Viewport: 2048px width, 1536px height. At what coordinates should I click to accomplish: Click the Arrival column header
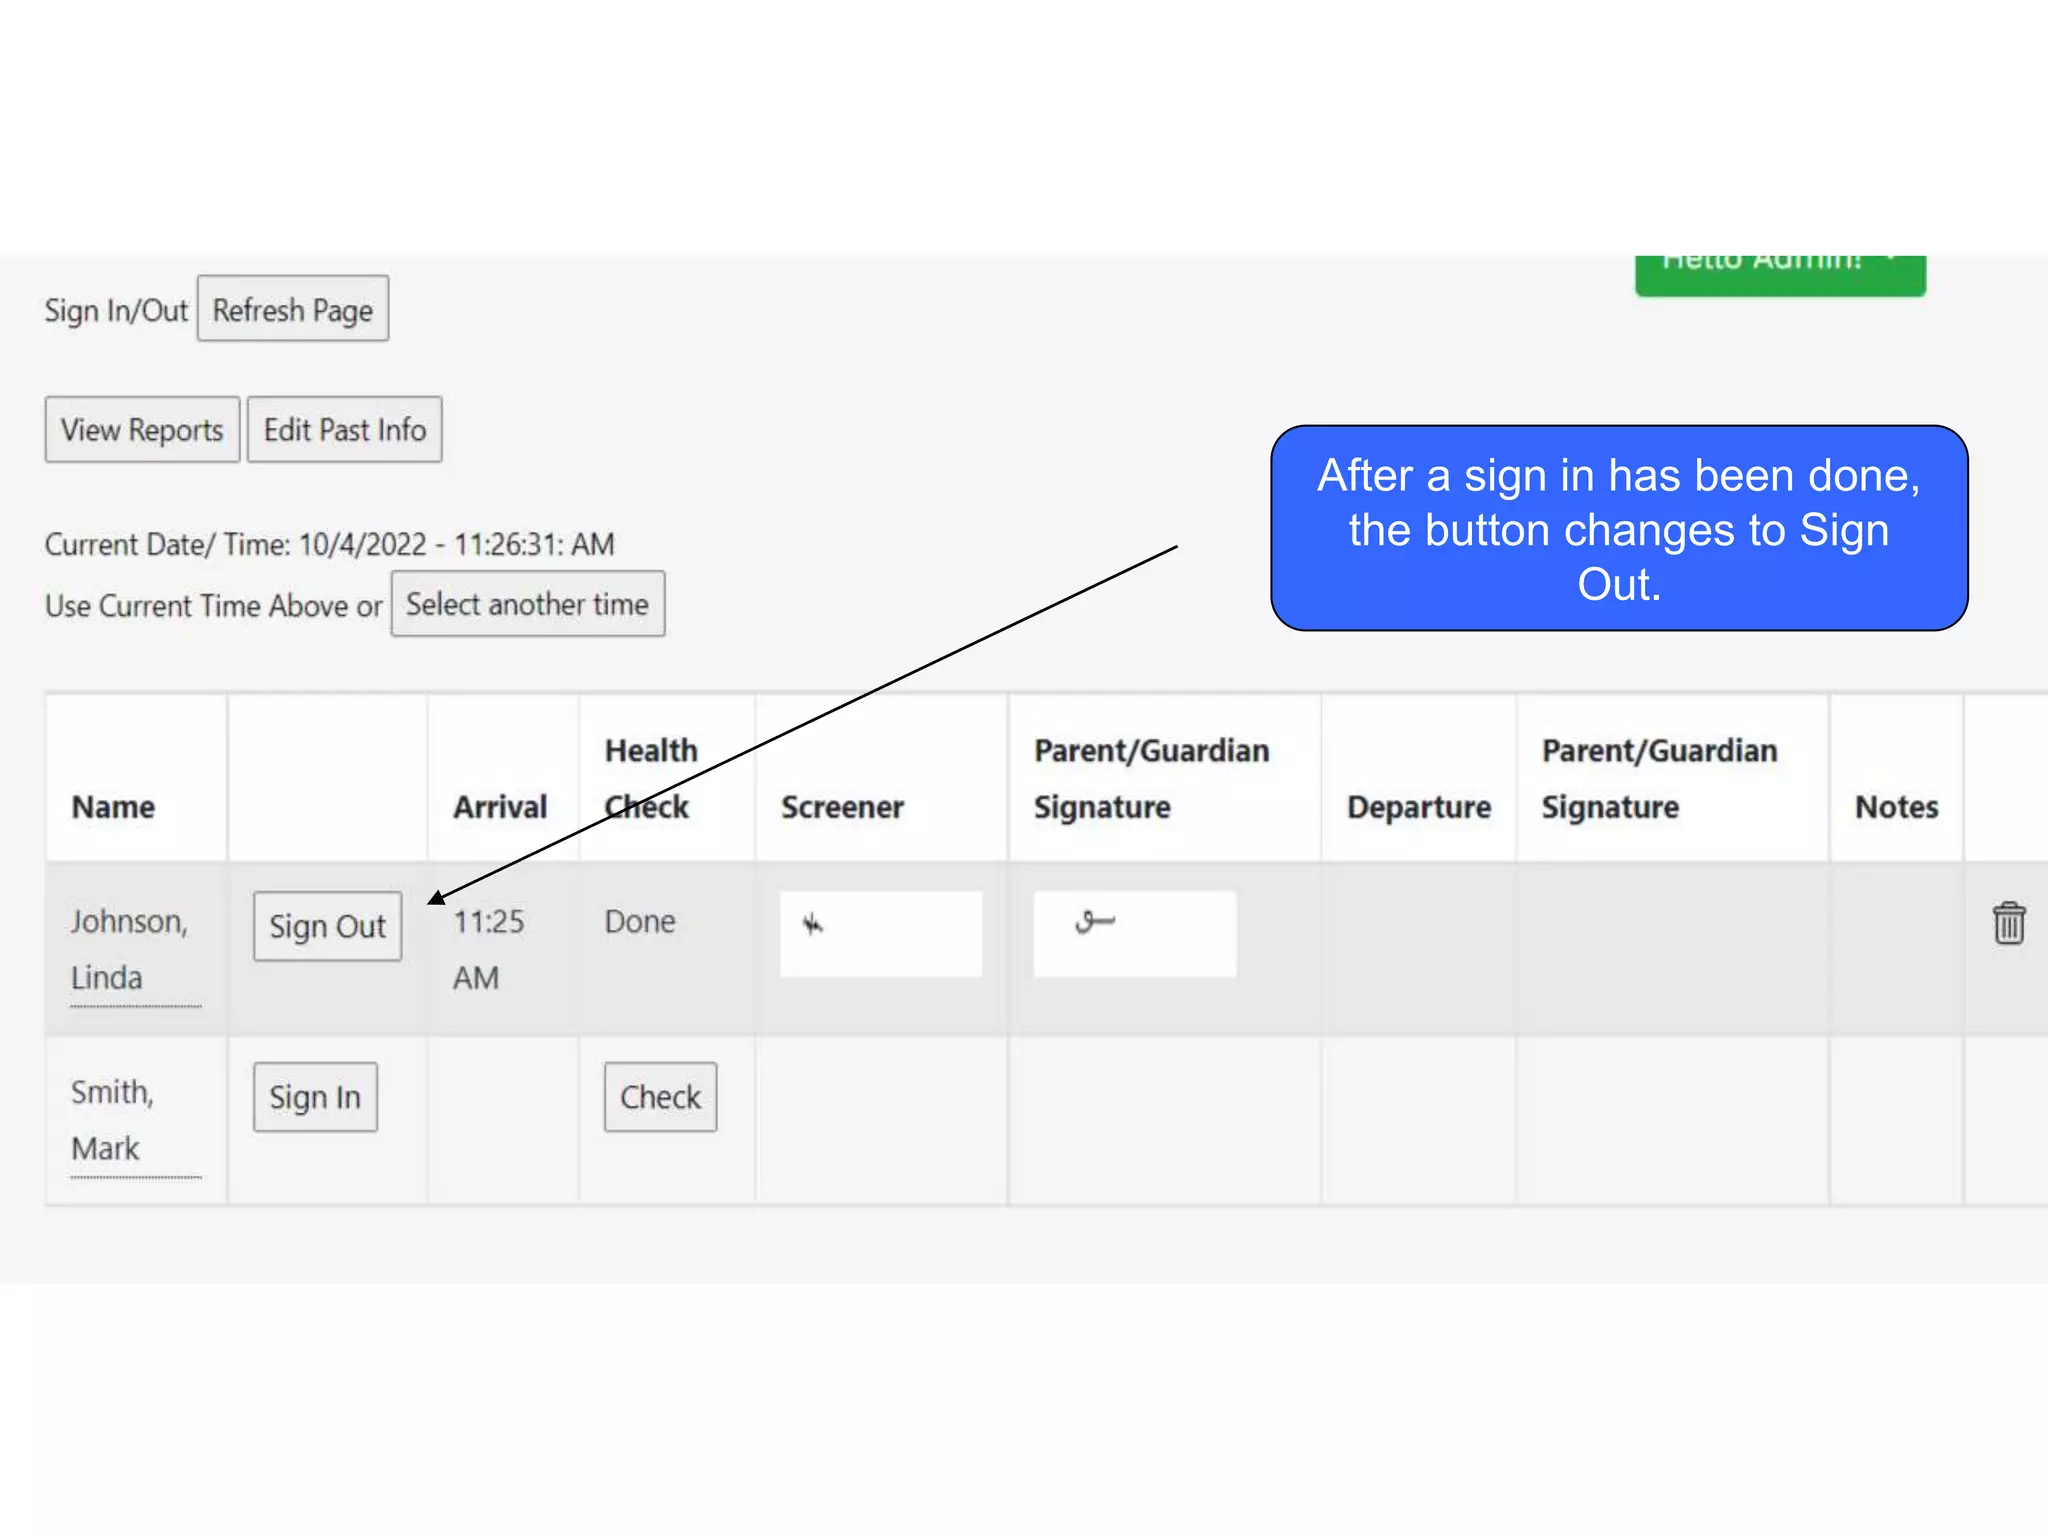click(500, 806)
